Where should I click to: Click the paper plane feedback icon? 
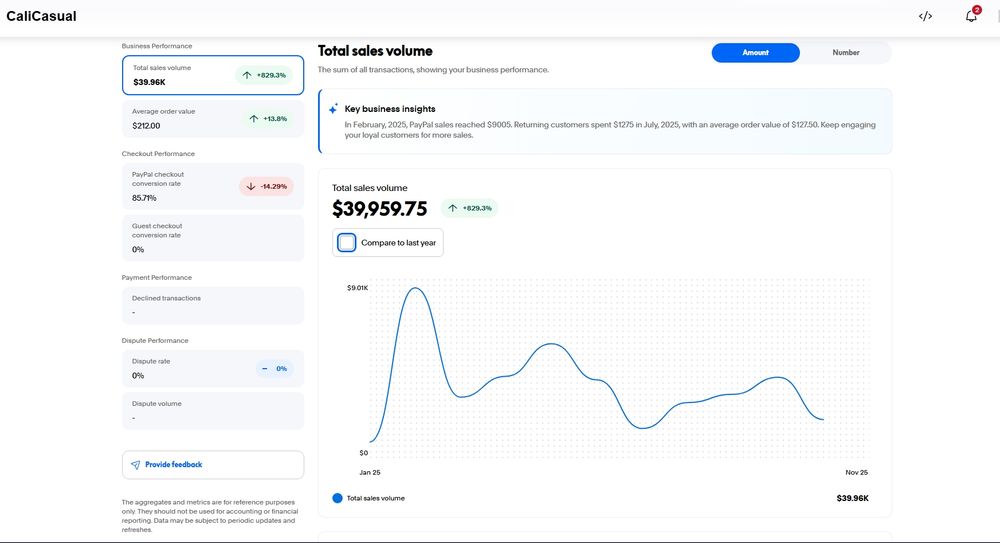[x=135, y=465]
